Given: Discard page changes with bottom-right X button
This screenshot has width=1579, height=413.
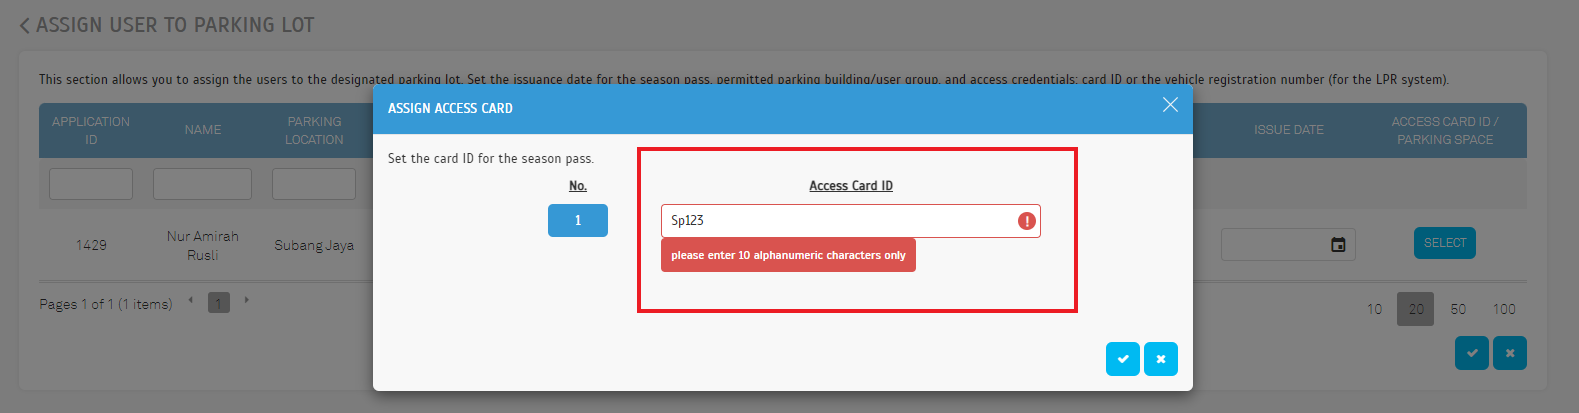Looking at the screenshot, I should [1510, 353].
